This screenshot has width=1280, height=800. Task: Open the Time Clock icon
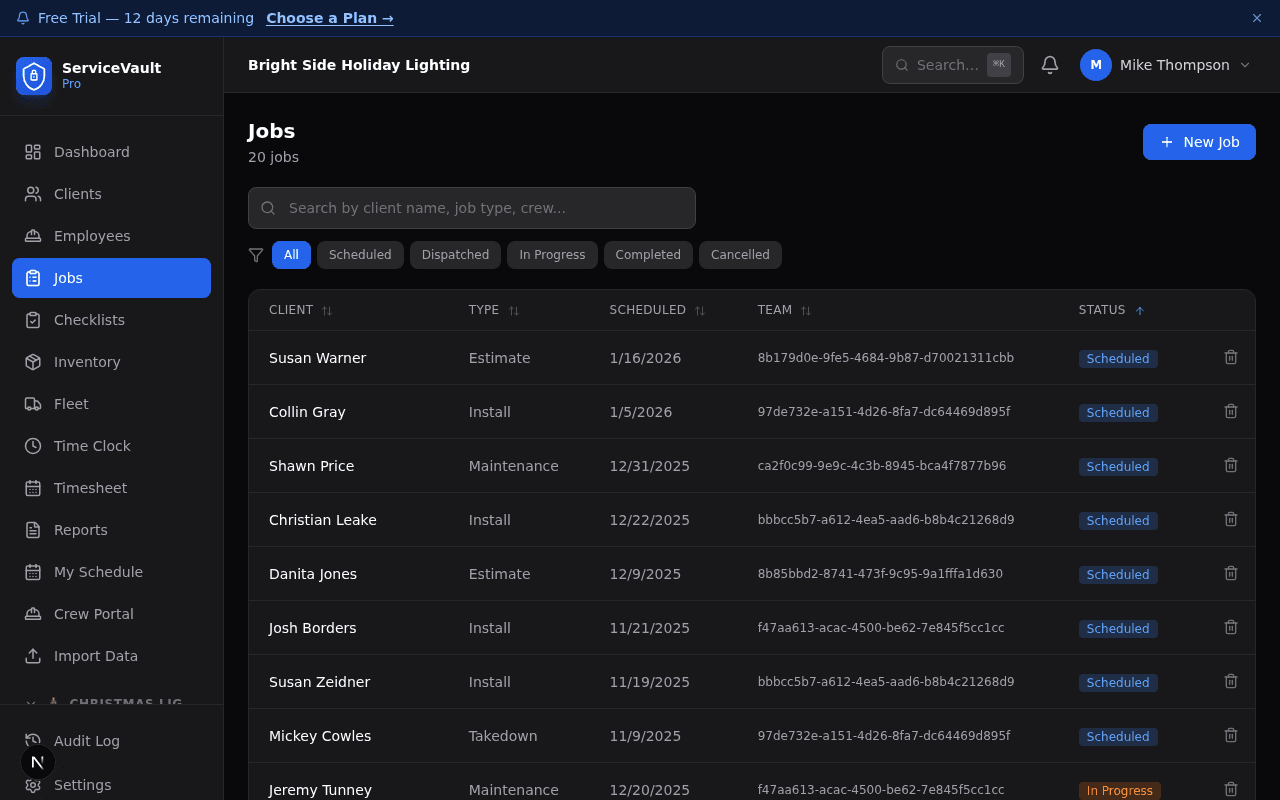[x=31, y=446]
